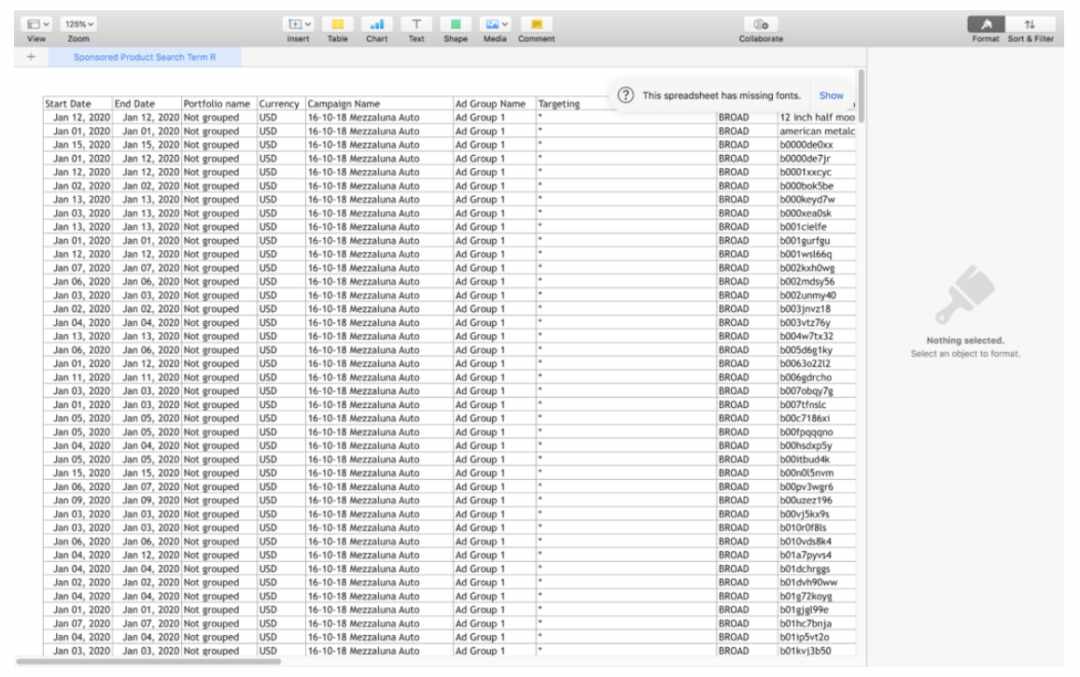Add a Text box

click(416, 24)
